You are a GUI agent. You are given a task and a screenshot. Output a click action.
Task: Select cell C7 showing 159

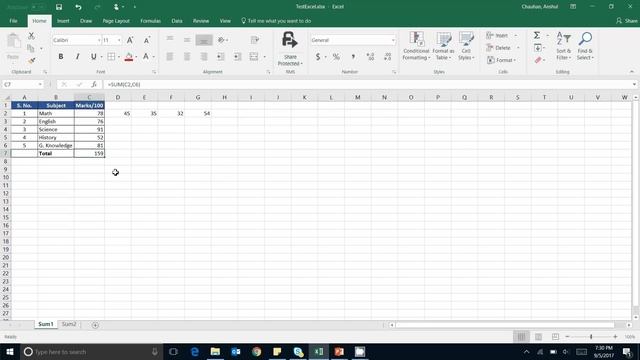(89, 153)
